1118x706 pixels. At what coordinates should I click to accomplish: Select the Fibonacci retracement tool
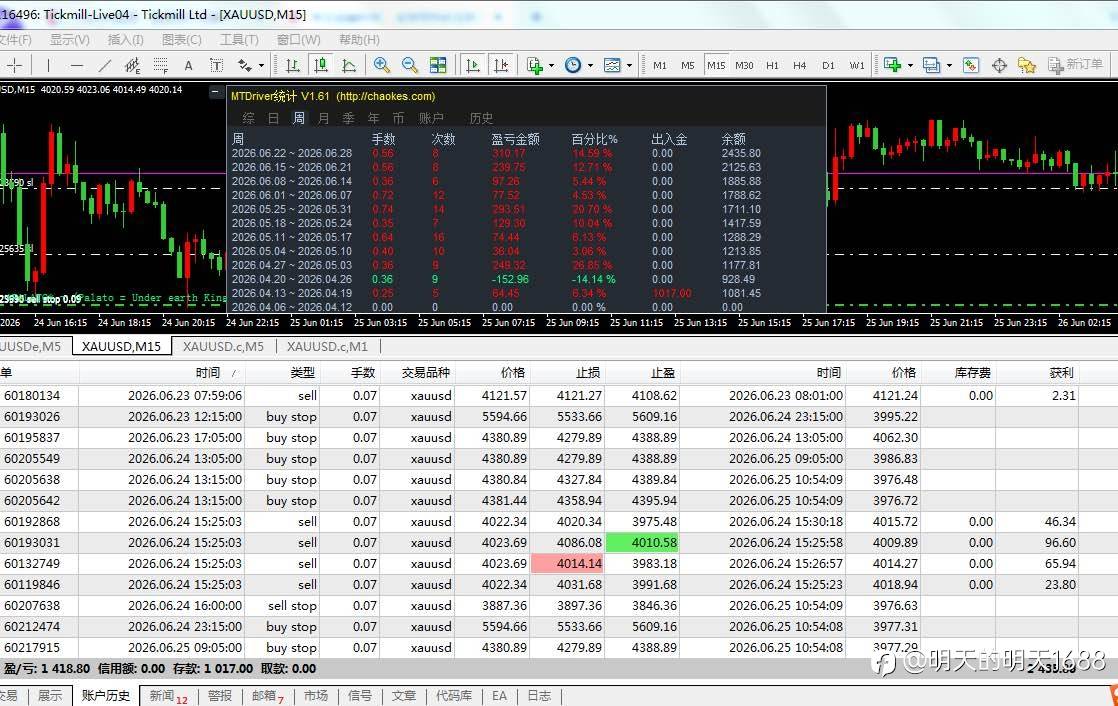click(x=161, y=66)
